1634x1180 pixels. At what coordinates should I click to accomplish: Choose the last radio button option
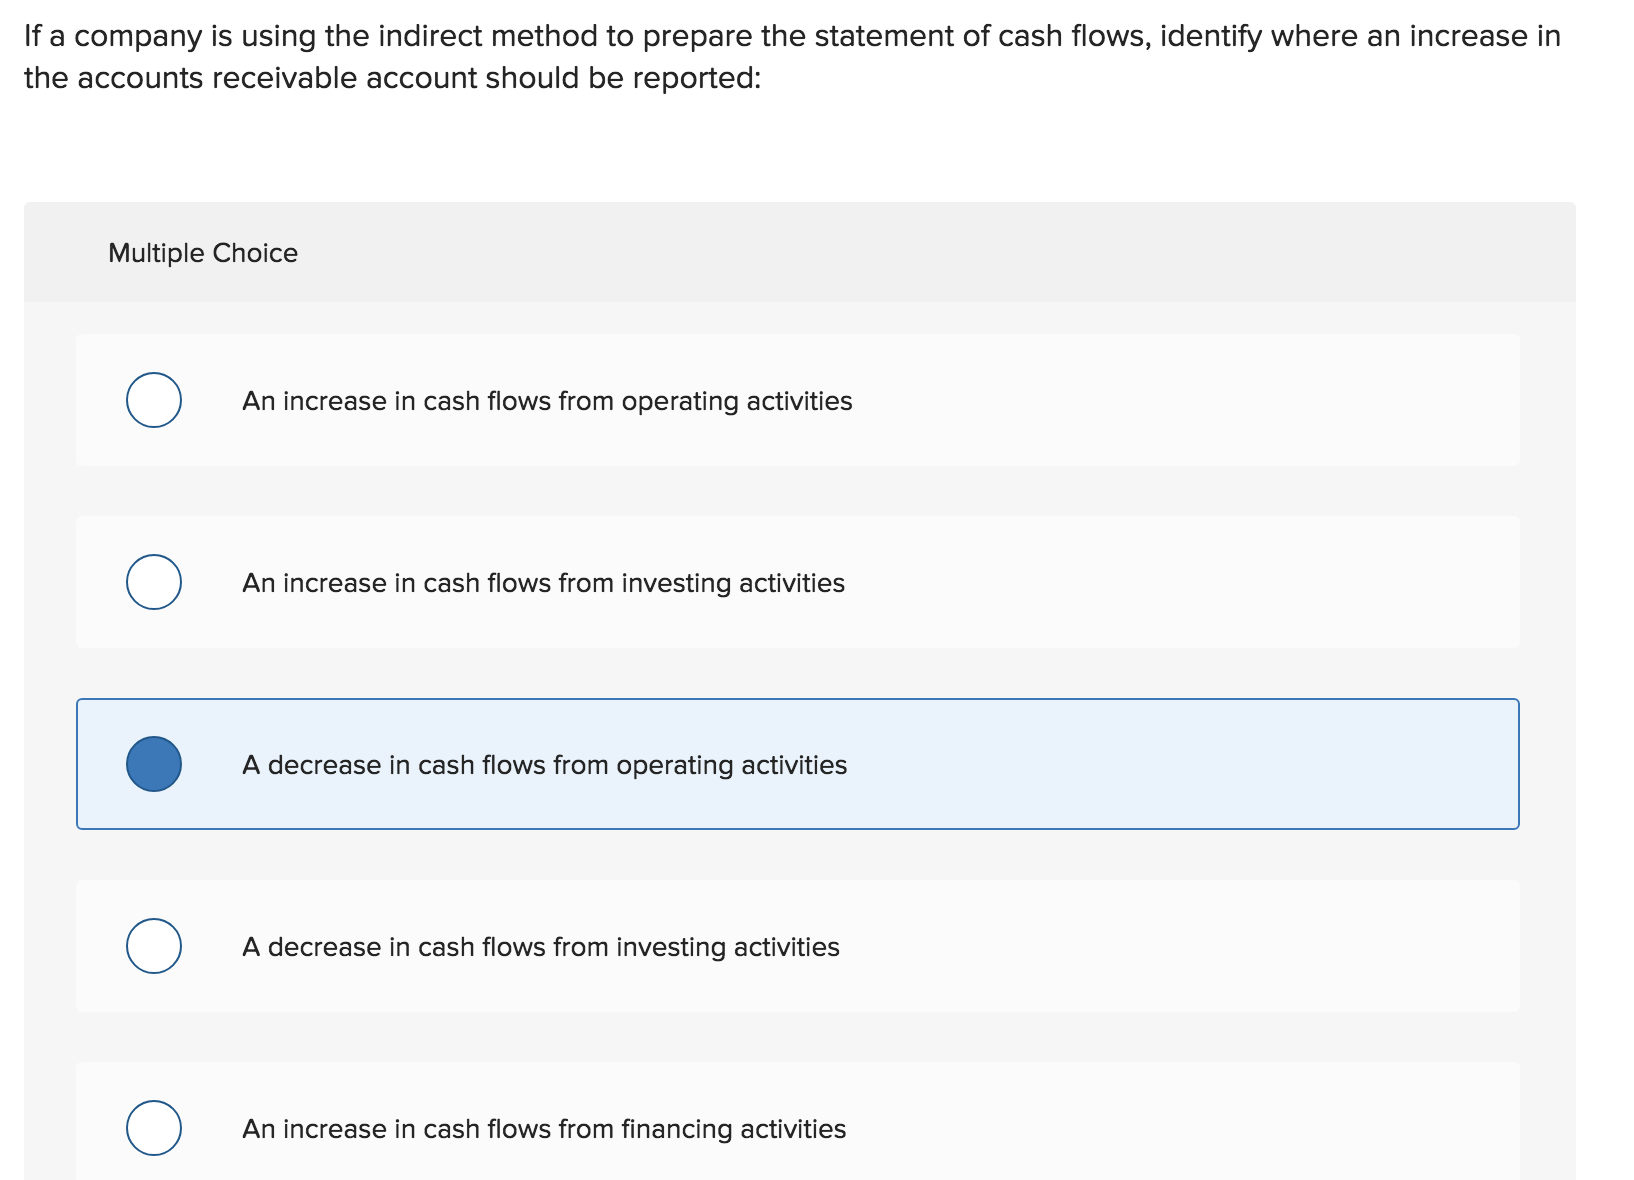154,1127
